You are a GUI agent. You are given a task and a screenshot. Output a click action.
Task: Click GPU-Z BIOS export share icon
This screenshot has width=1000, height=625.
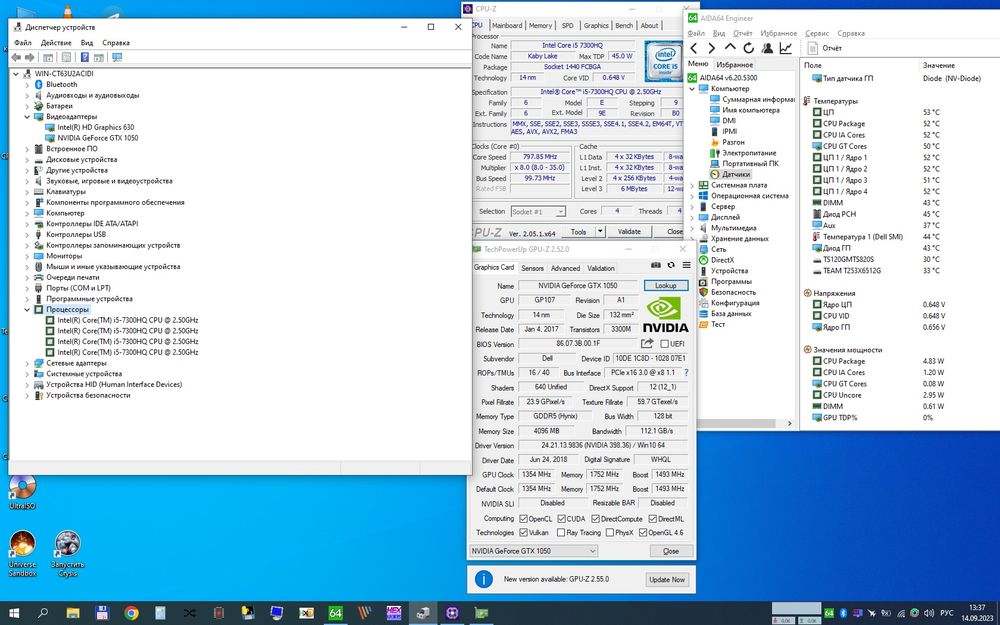[647, 344]
